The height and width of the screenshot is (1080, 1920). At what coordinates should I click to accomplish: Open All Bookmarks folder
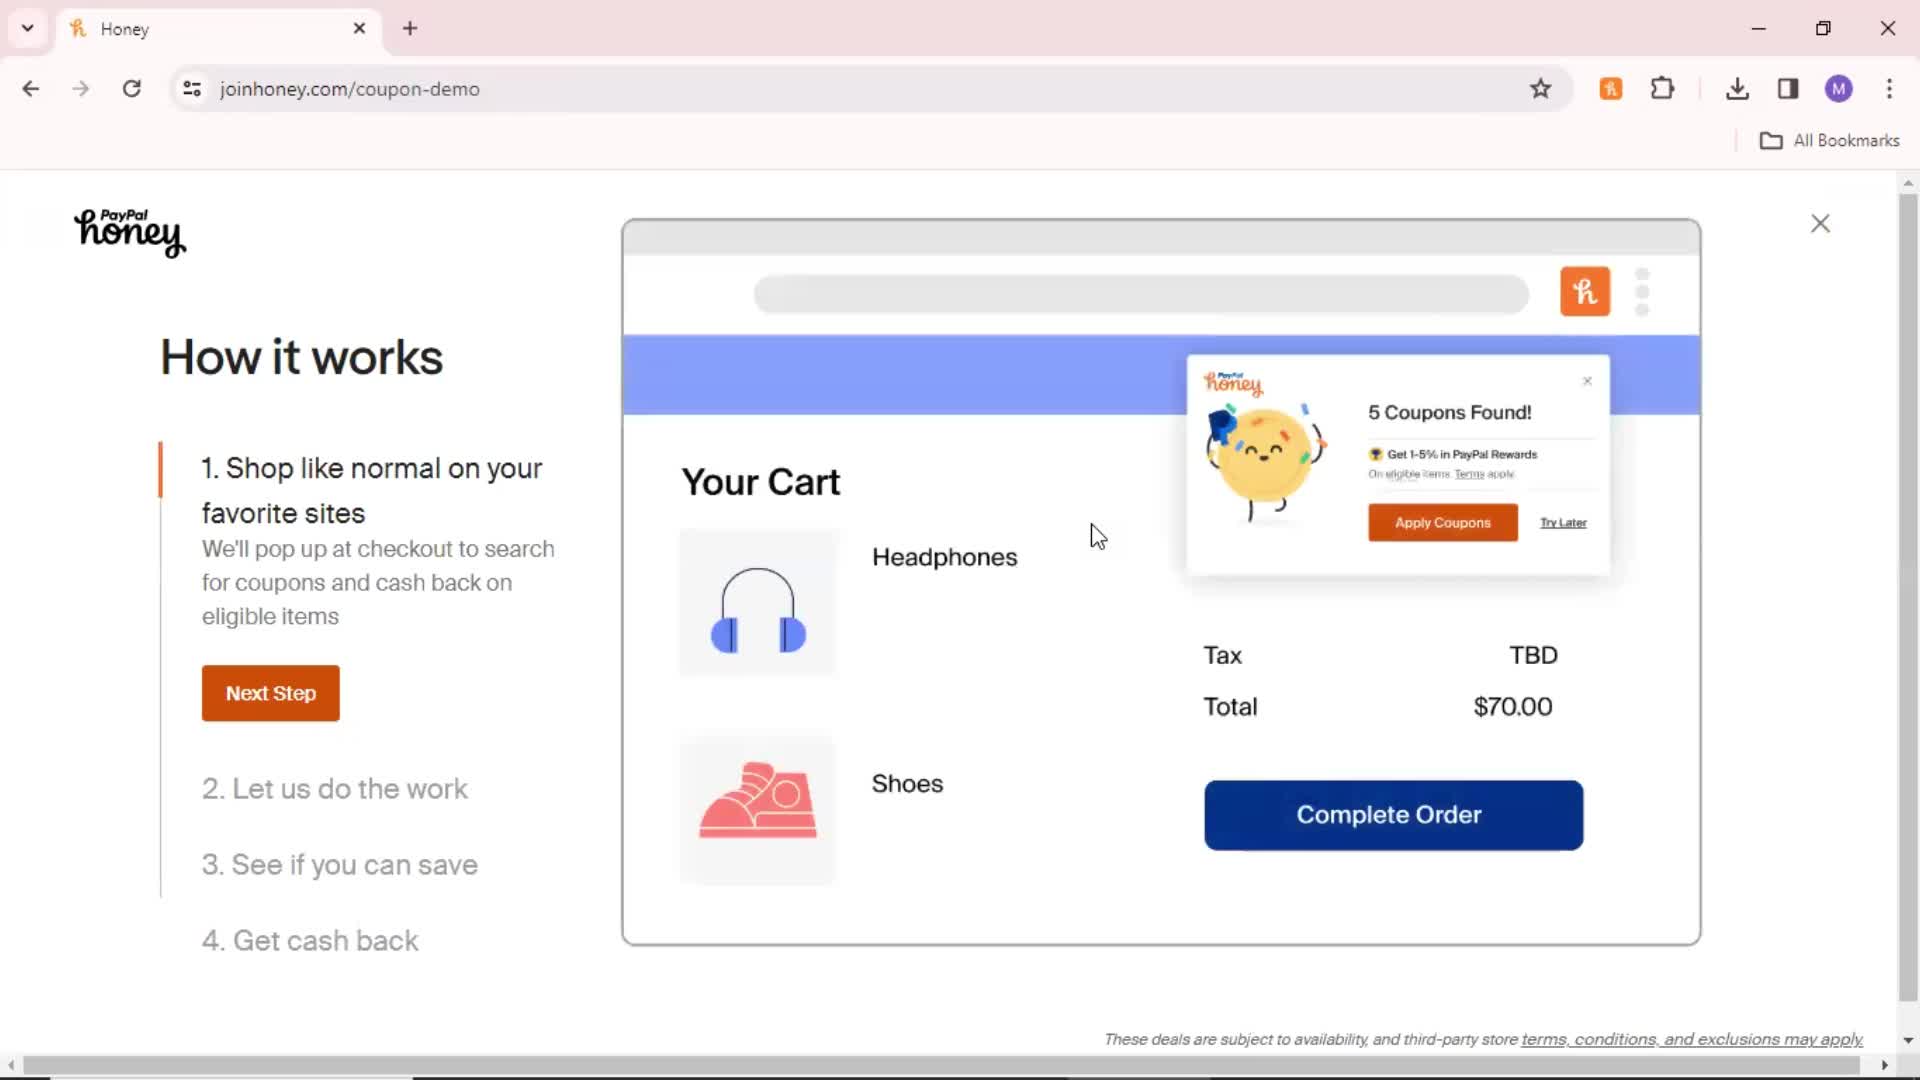[1829, 141]
